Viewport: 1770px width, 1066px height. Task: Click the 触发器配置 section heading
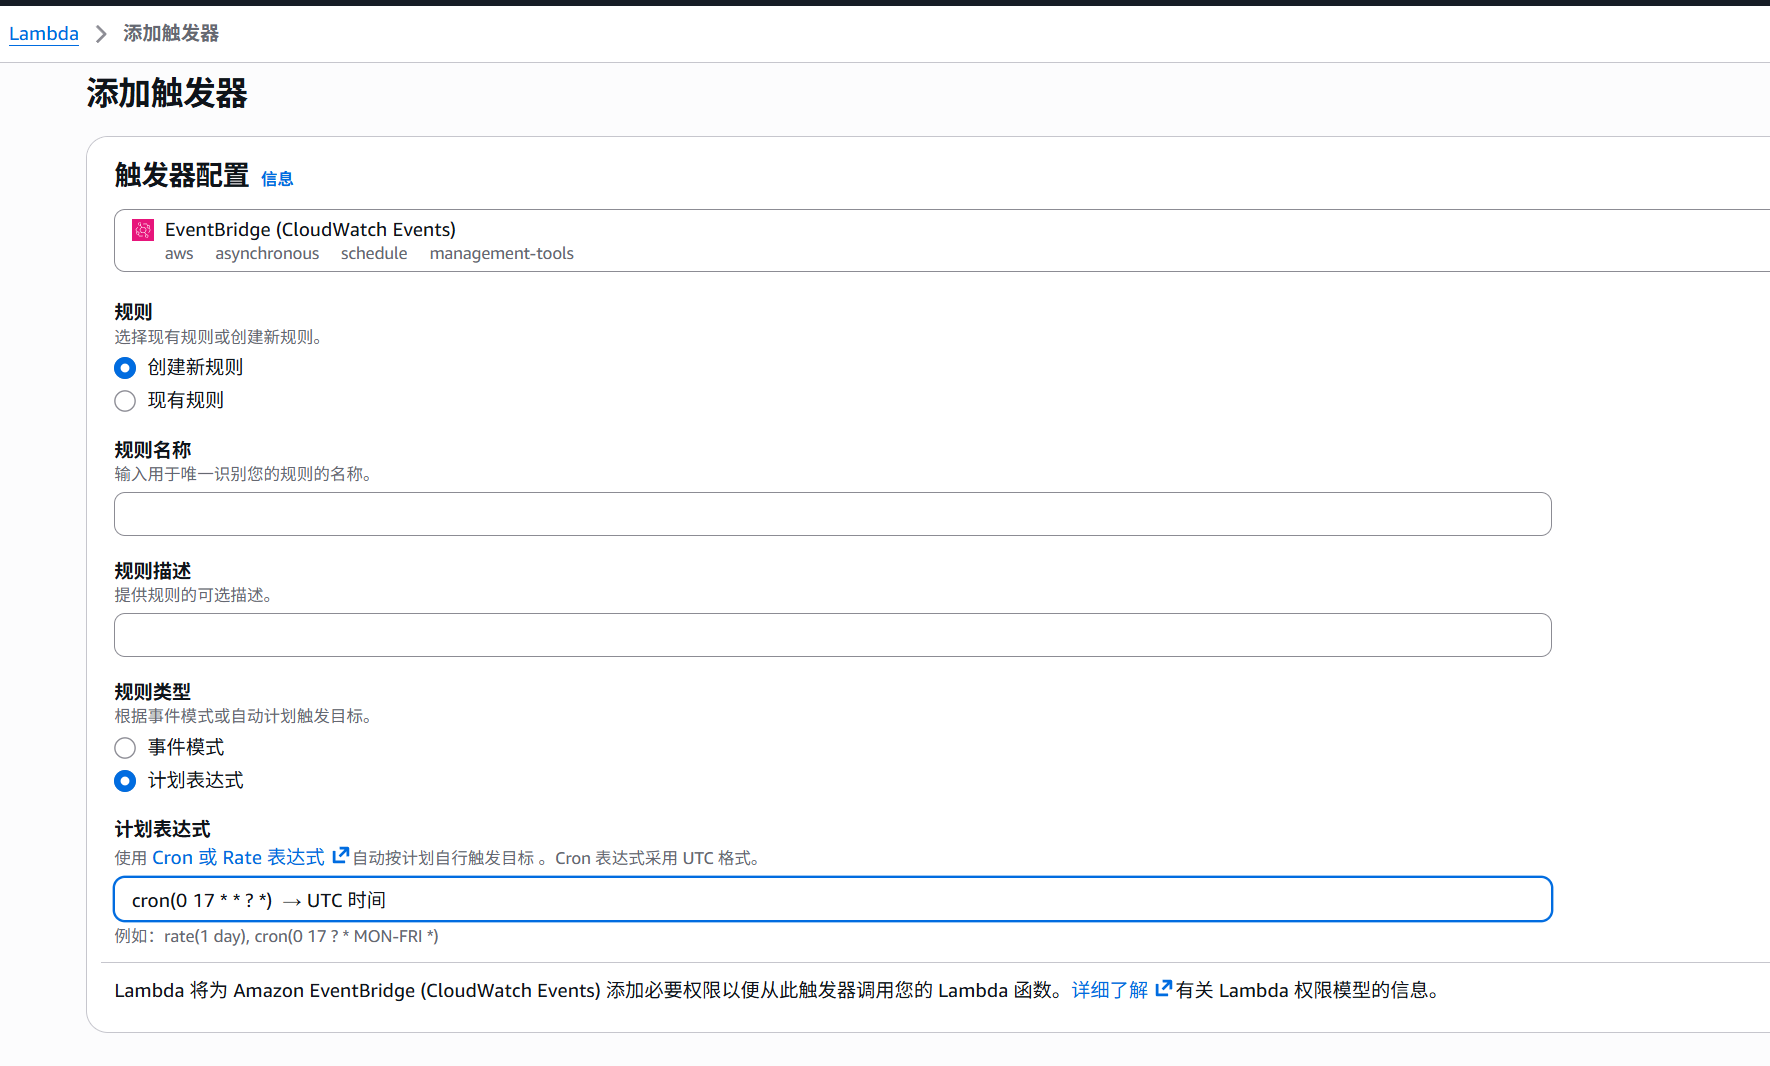tap(182, 175)
